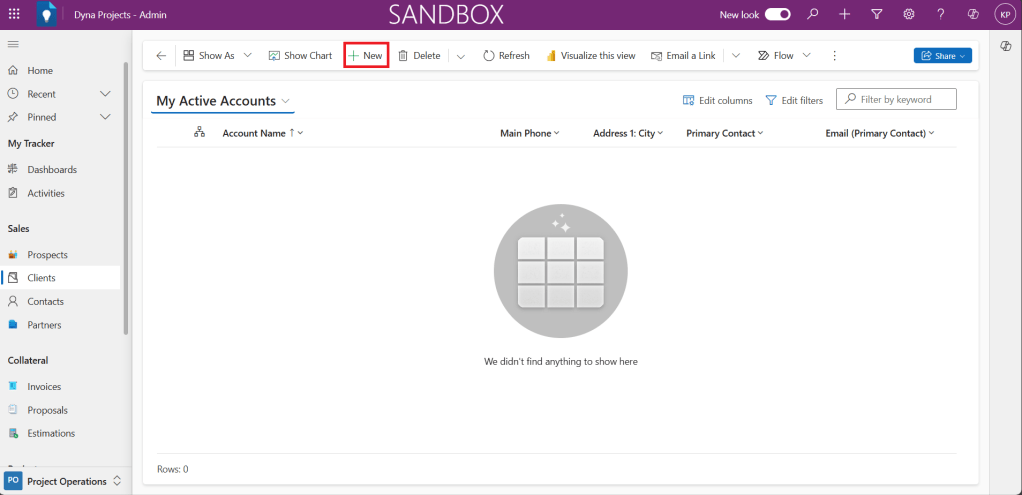Open the app launcher waffle icon

(14, 14)
